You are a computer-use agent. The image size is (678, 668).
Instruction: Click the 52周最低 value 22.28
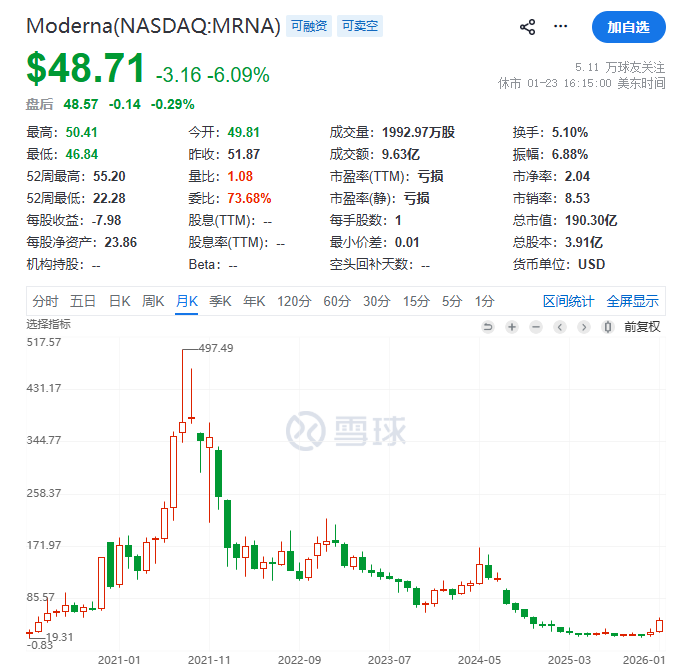click(109, 198)
